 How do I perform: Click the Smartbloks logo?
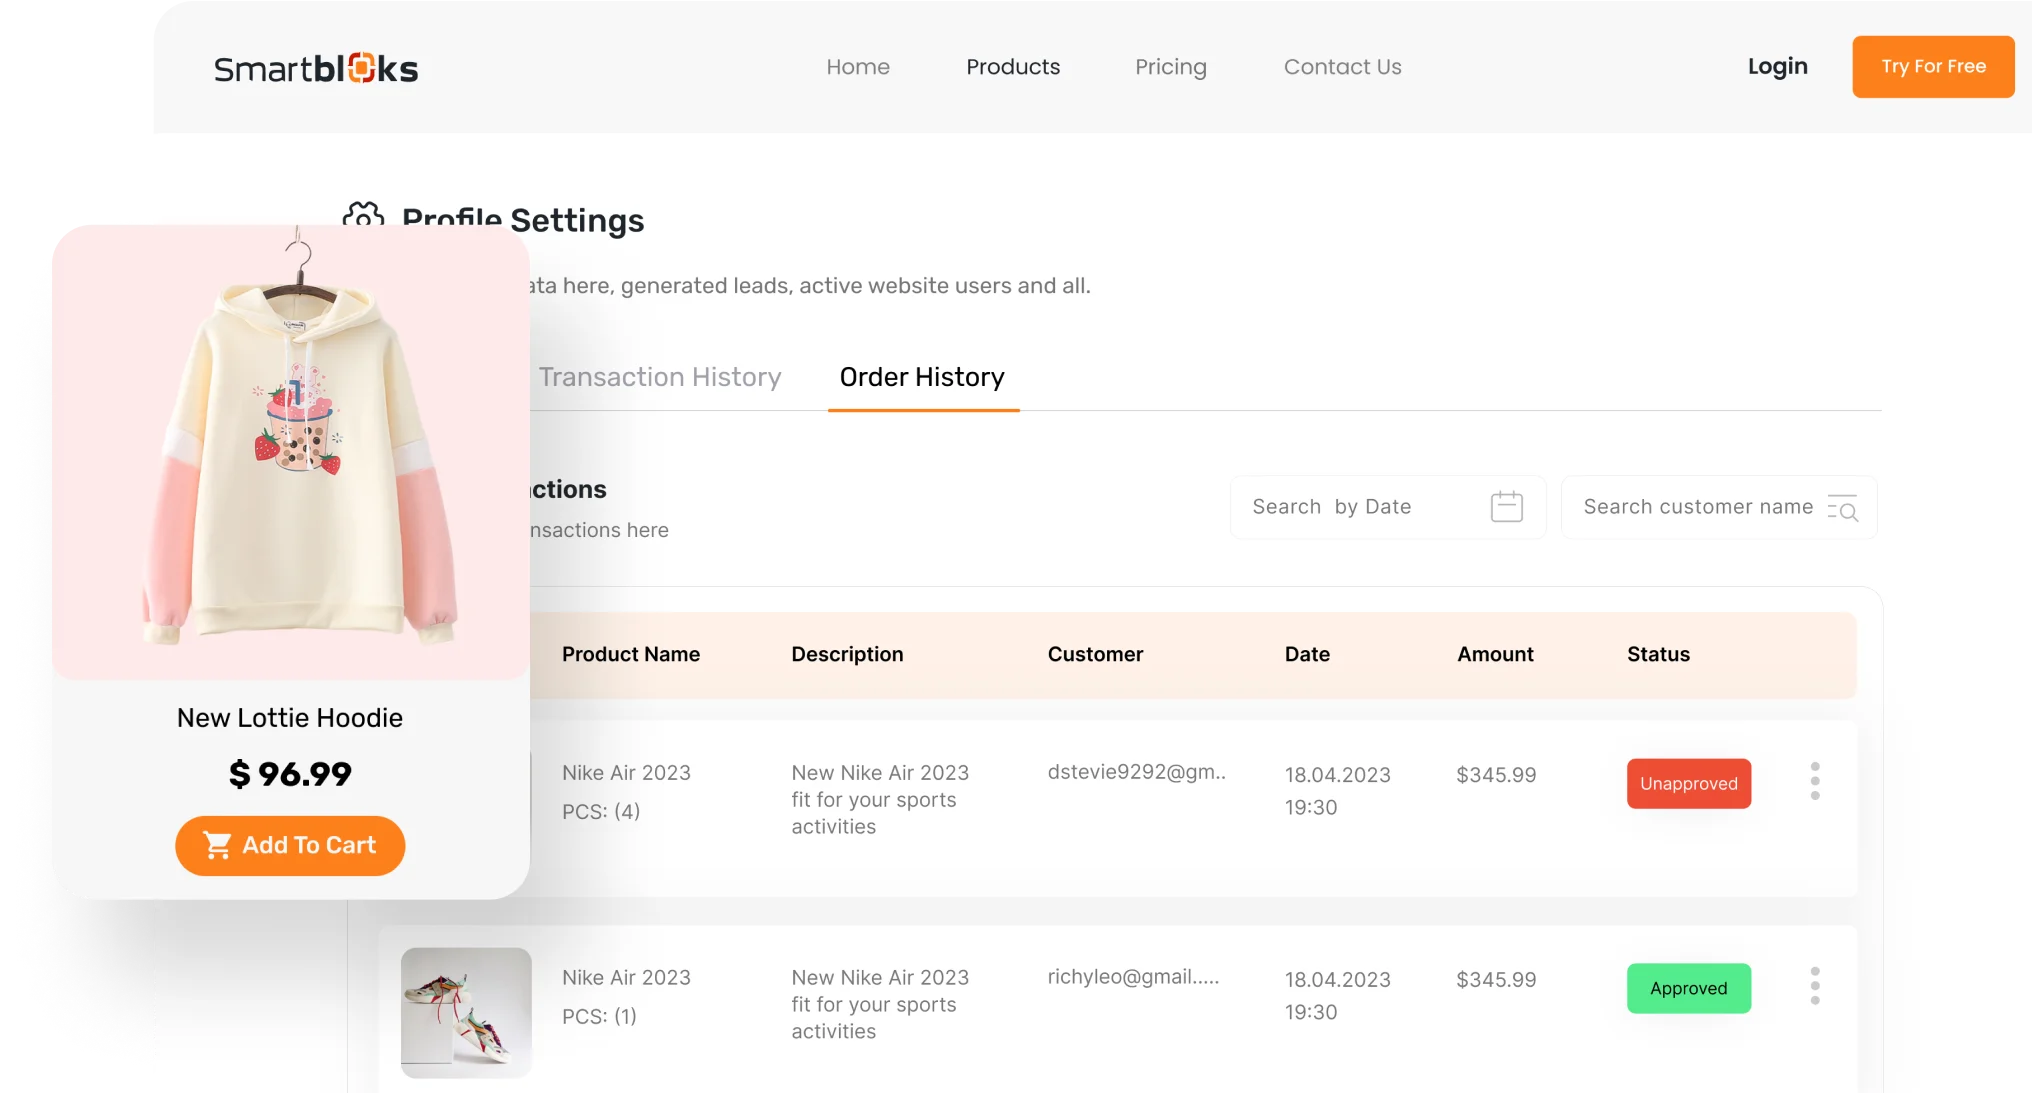pyautogui.click(x=316, y=68)
